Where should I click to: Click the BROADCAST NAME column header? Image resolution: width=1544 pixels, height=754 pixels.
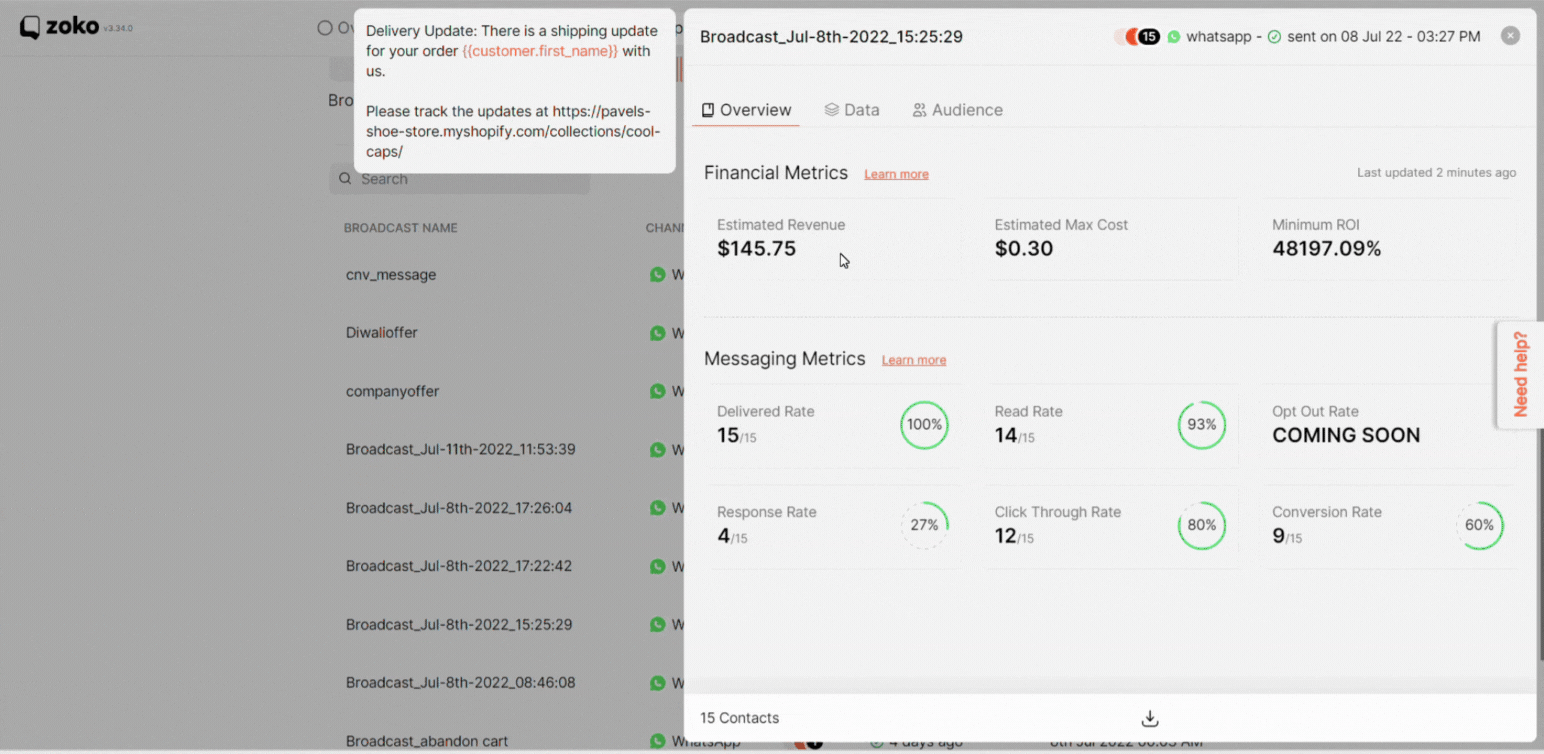click(401, 228)
